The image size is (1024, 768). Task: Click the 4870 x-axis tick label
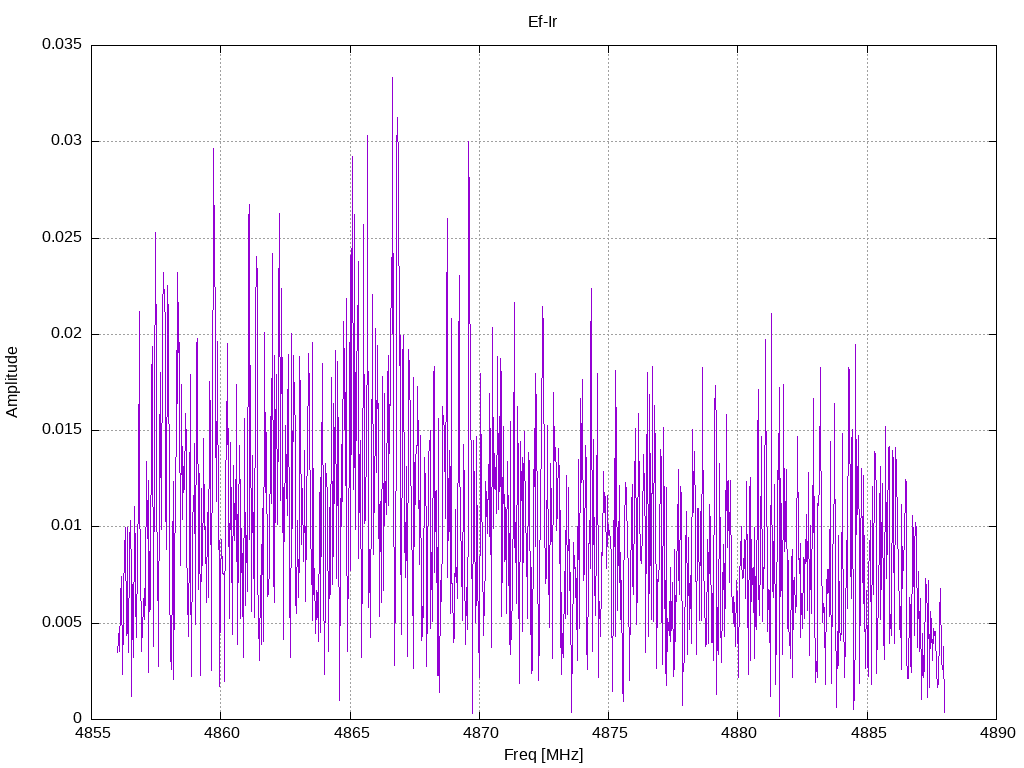(479, 733)
